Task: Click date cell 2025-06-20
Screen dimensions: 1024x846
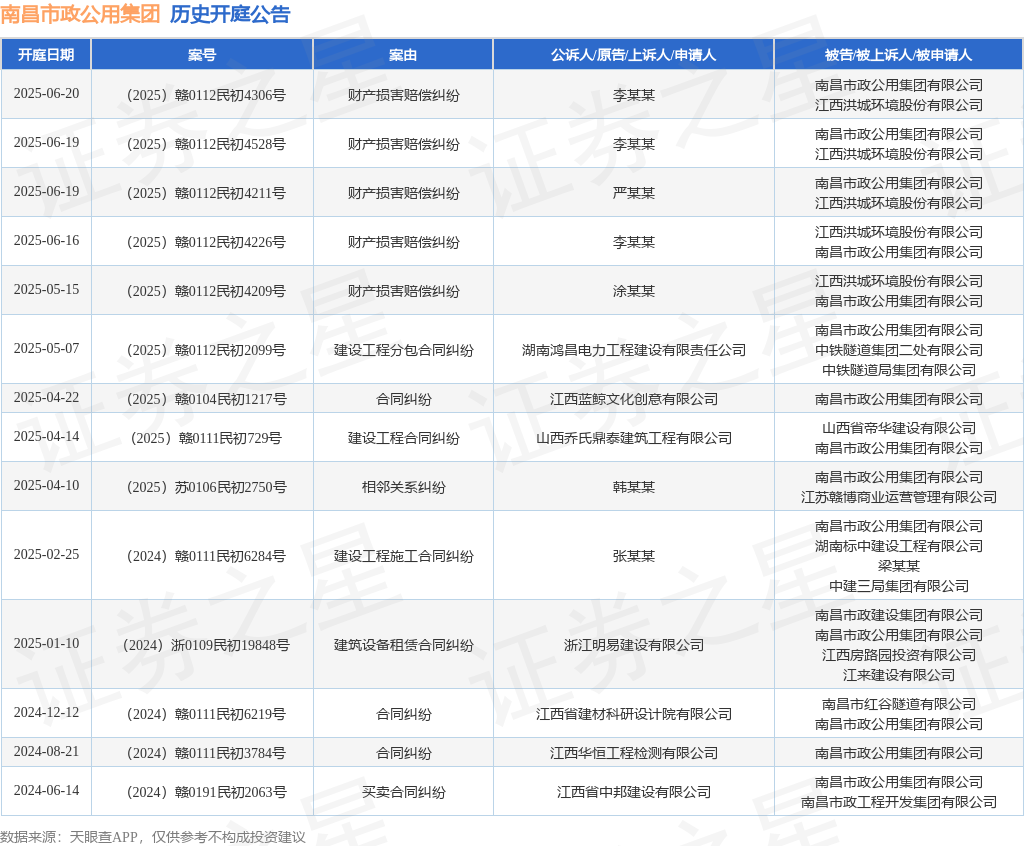Action: point(46,93)
